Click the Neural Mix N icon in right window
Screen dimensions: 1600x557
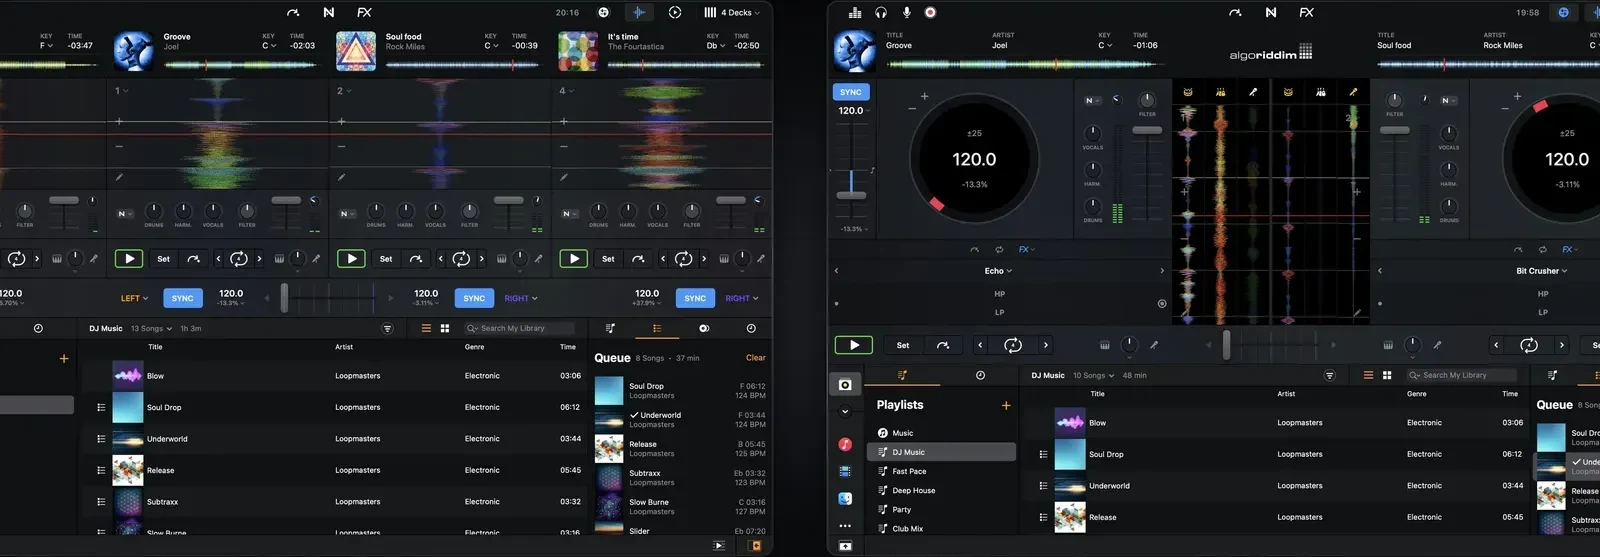1271,12
